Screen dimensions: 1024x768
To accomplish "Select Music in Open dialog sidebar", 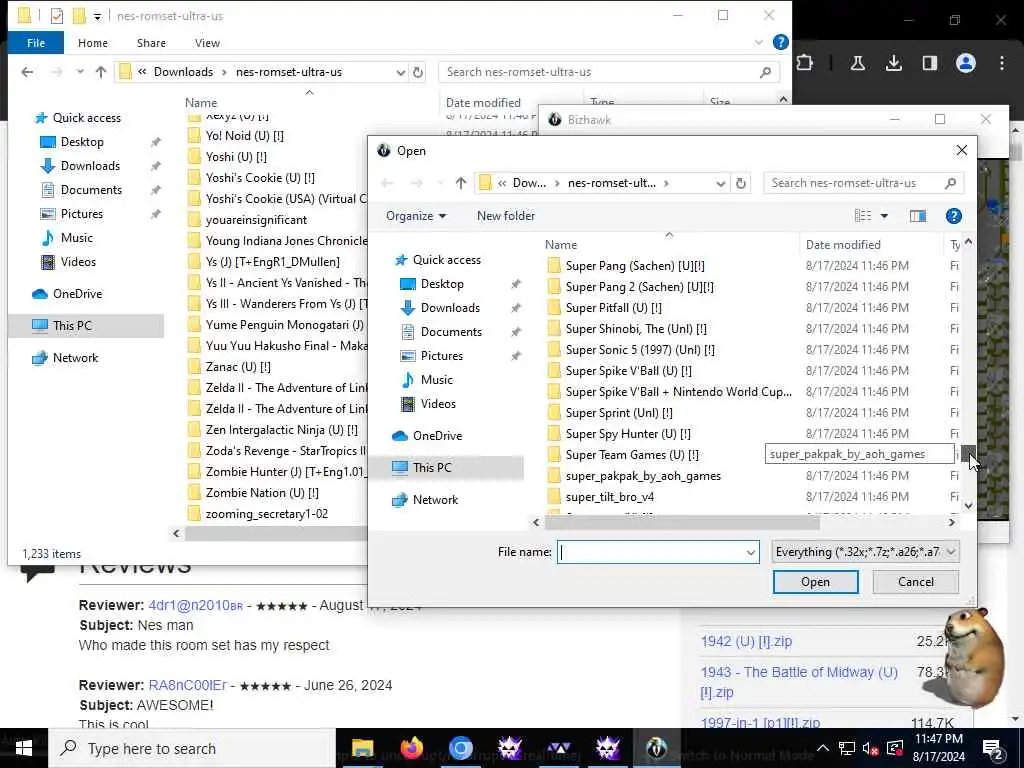I will click(x=436, y=379).
